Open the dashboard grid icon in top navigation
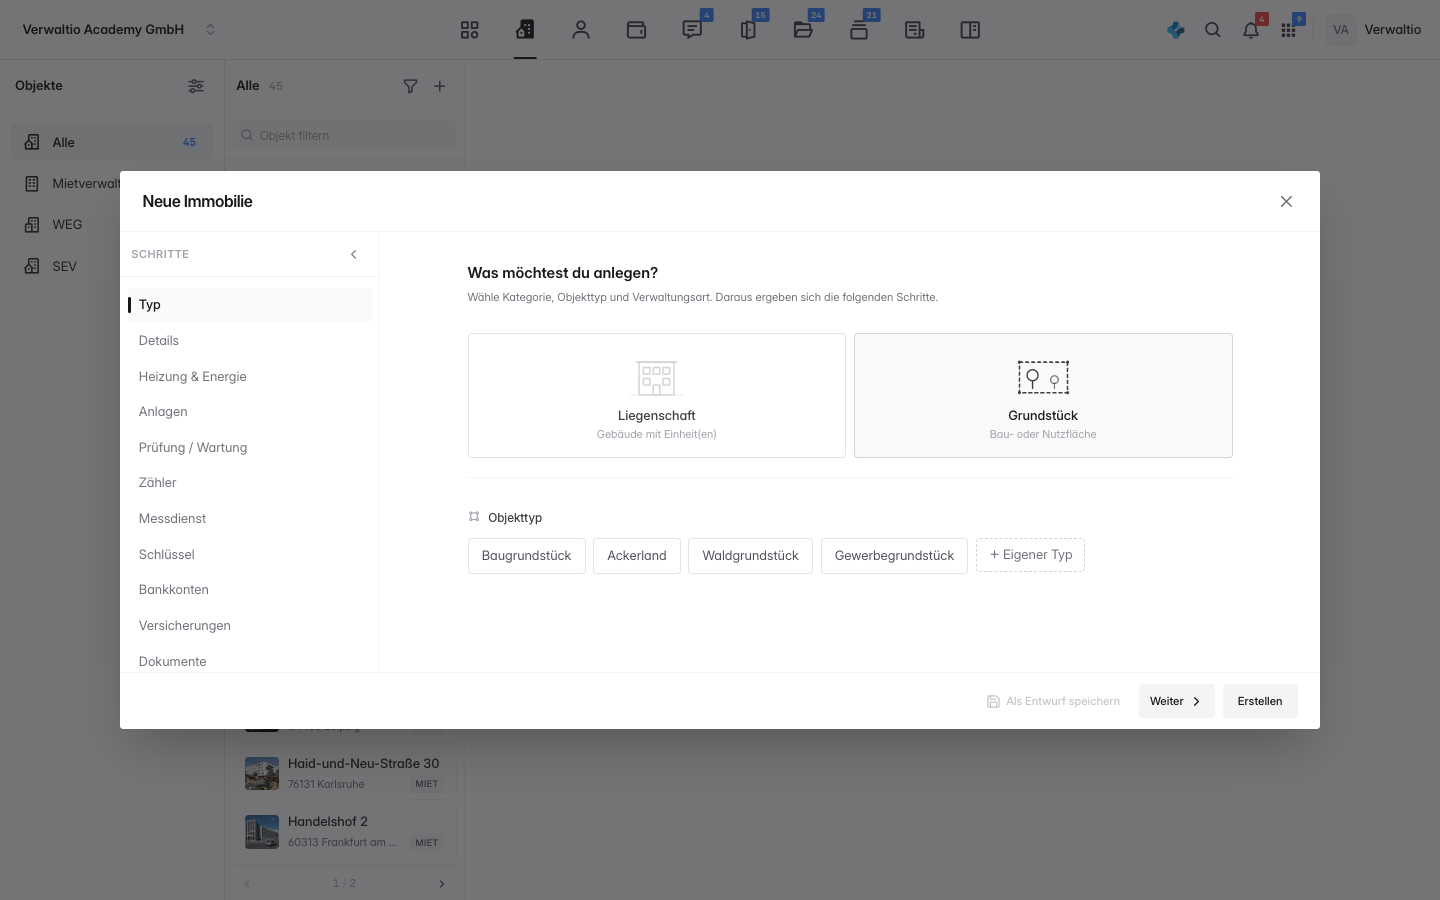This screenshot has height=900, width=1440. click(x=470, y=30)
